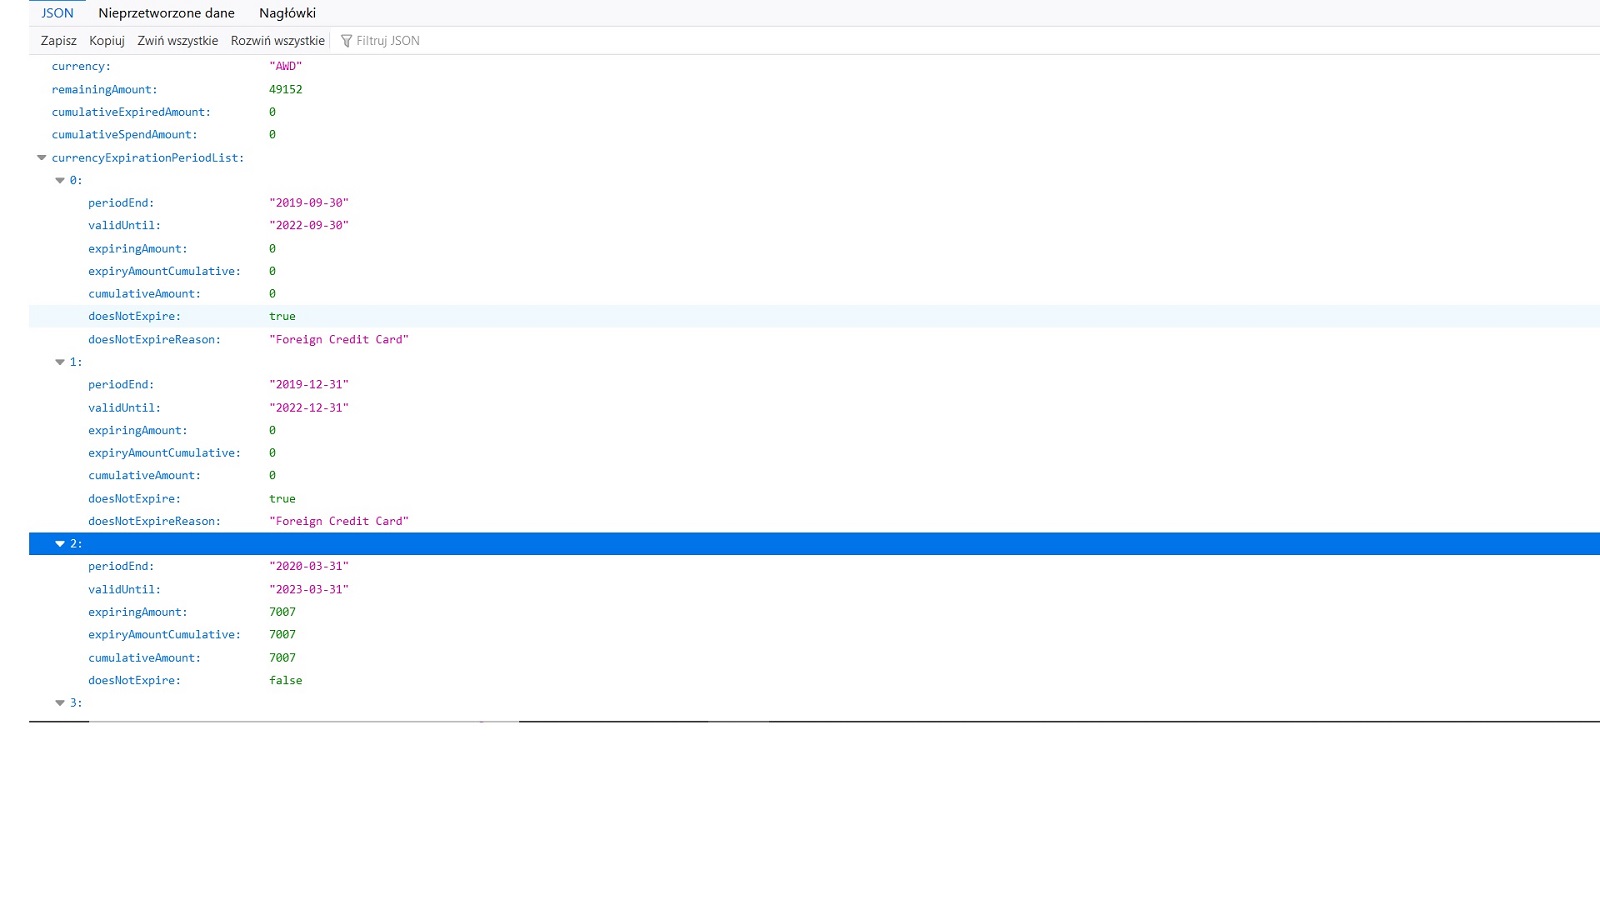
Task: Switch to the JSON tab
Action: tap(57, 13)
